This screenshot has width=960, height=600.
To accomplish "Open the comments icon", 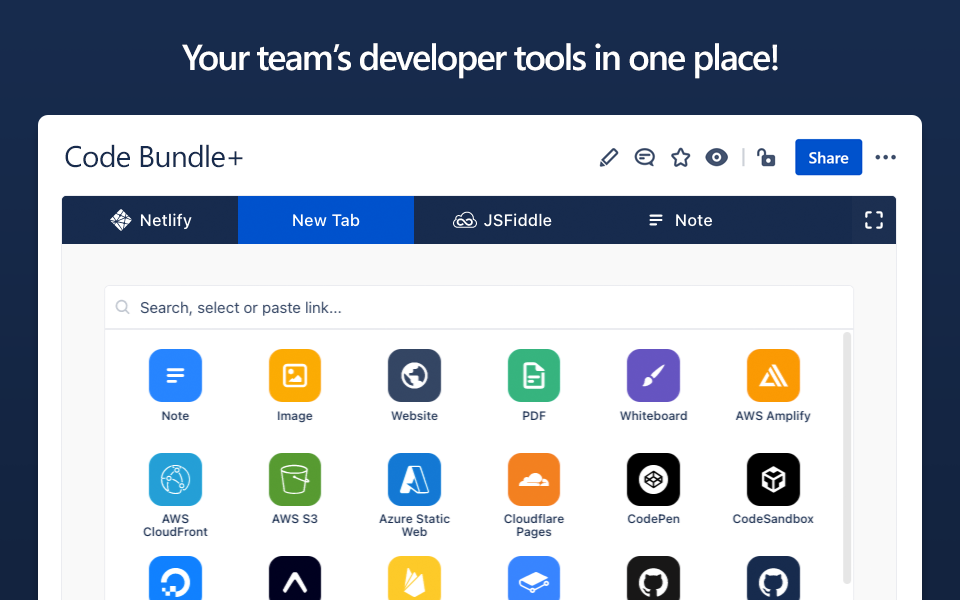I will (644, 157).
